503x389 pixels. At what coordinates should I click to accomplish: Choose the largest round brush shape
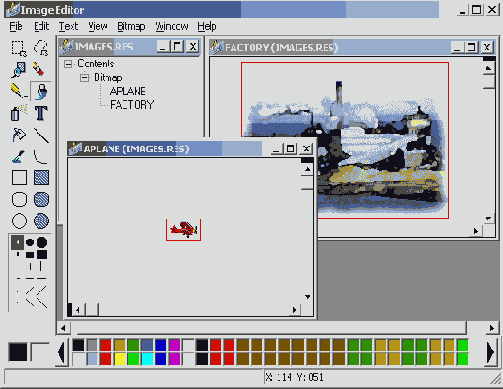click(x=42, y=242)
